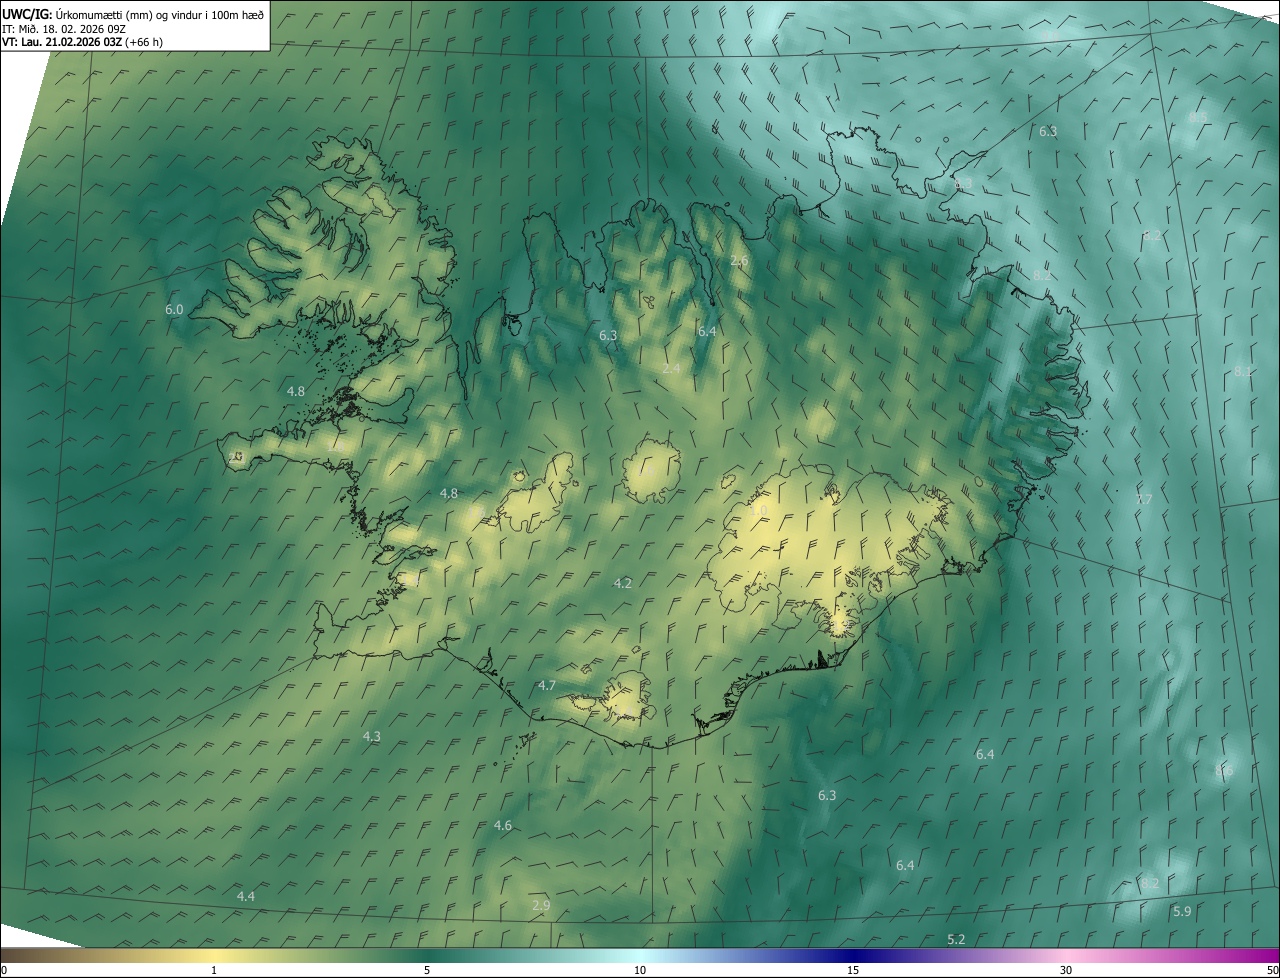Click the '4.7' value label near the south coast
This screenshot has height=978, width=1280.
(546, 686)
